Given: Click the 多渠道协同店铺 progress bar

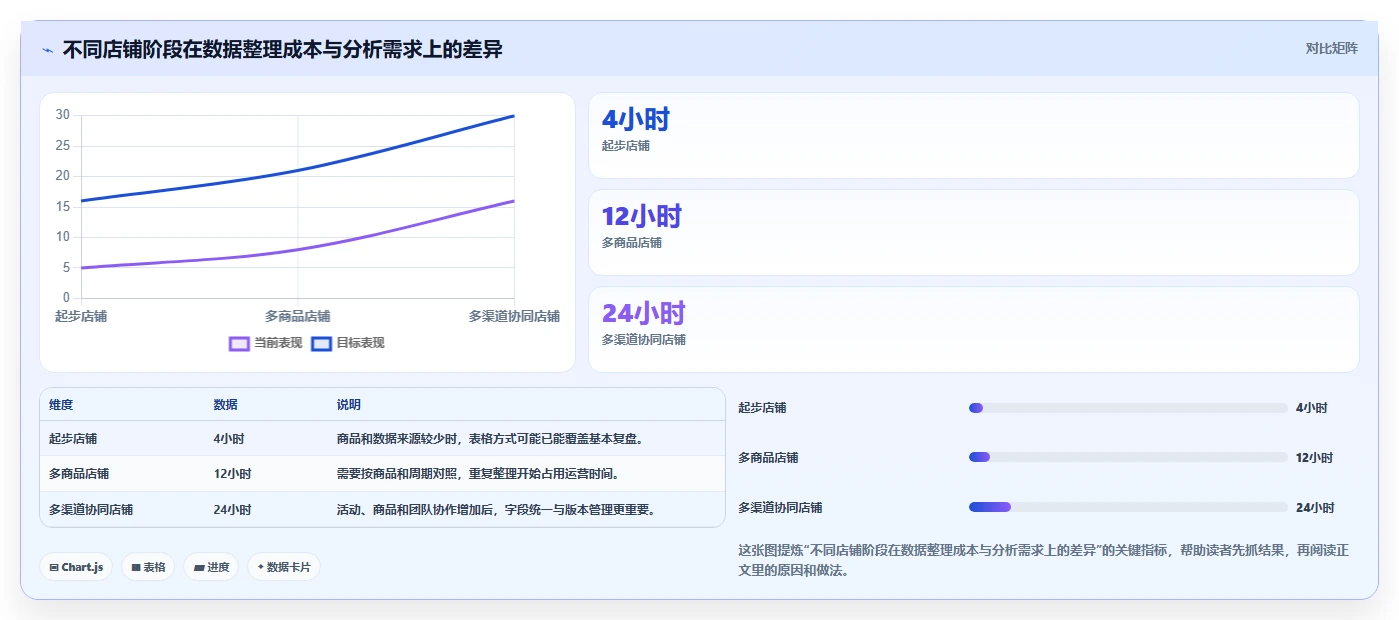Looking at the screenshot, I should (1128, 507).
